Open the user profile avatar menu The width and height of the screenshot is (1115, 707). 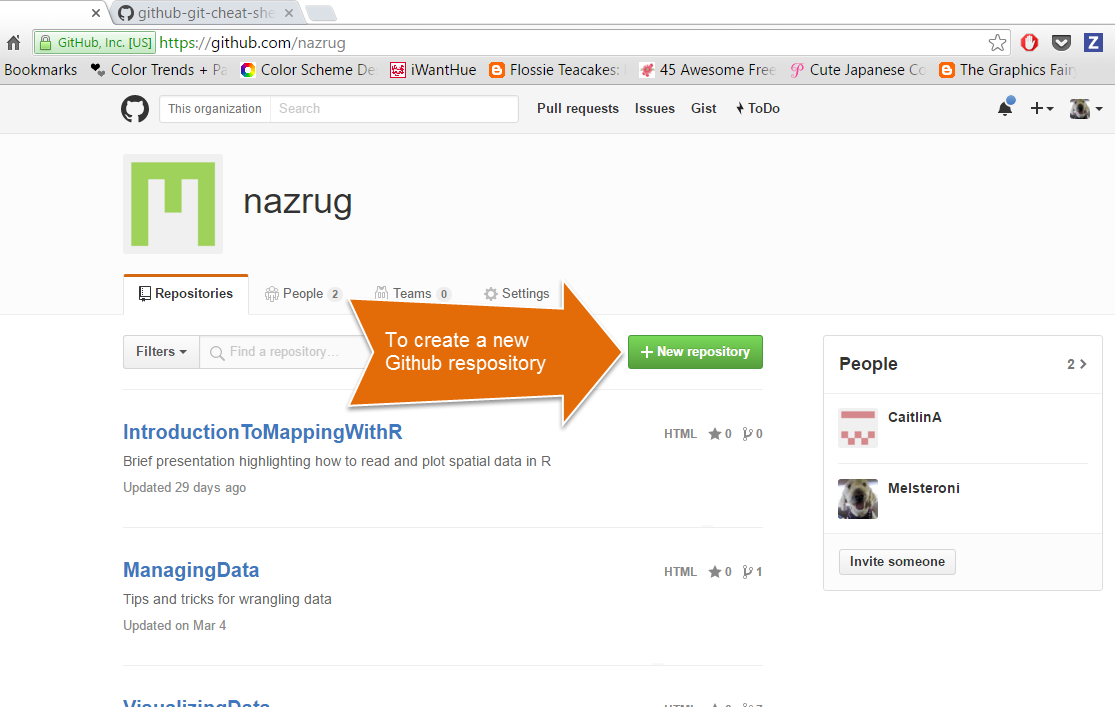1086,108
